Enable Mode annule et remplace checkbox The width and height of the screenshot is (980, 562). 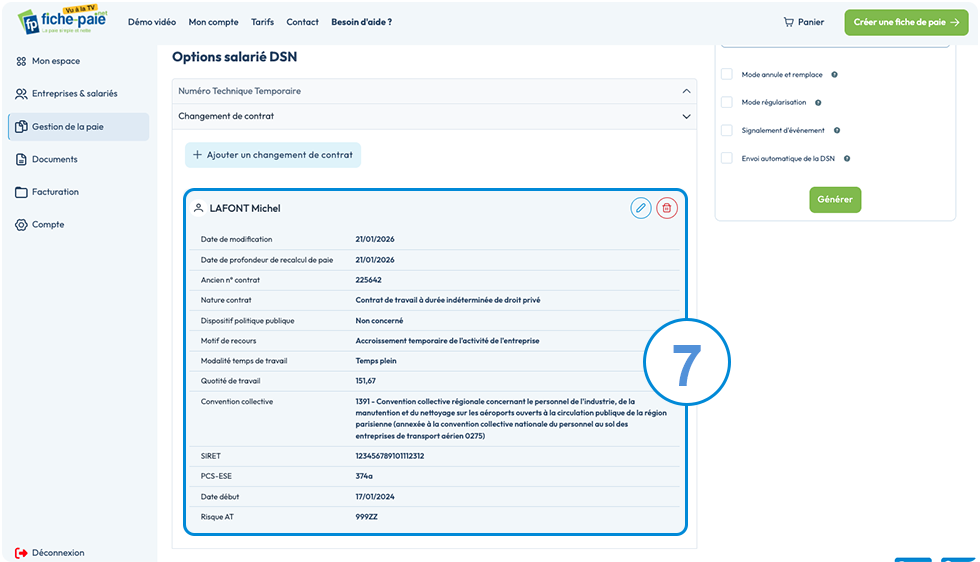[727, 74]
